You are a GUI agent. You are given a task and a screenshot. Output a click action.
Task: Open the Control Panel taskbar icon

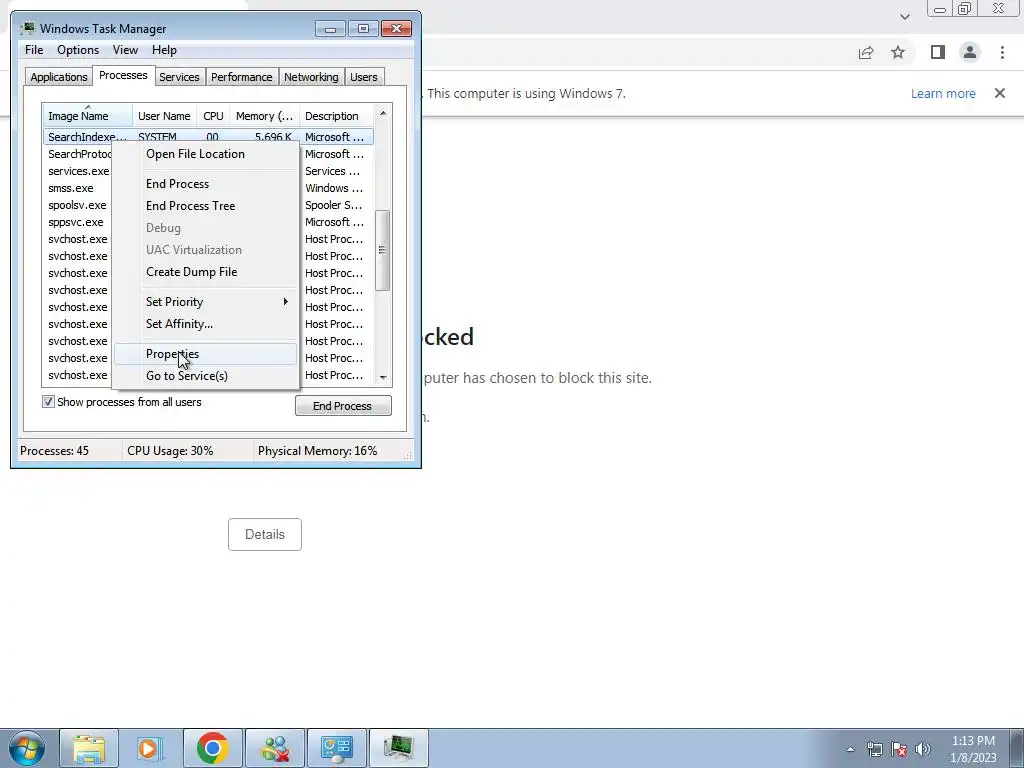(x=336, y=748)
